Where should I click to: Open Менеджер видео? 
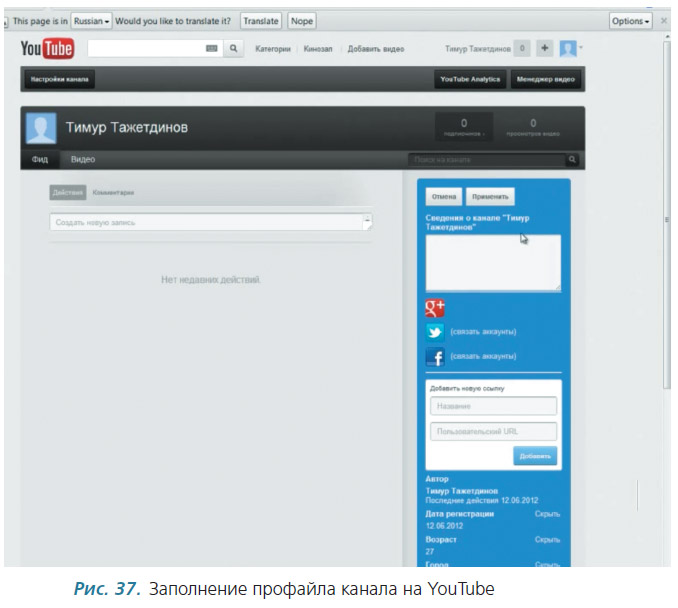click(546, 79)
